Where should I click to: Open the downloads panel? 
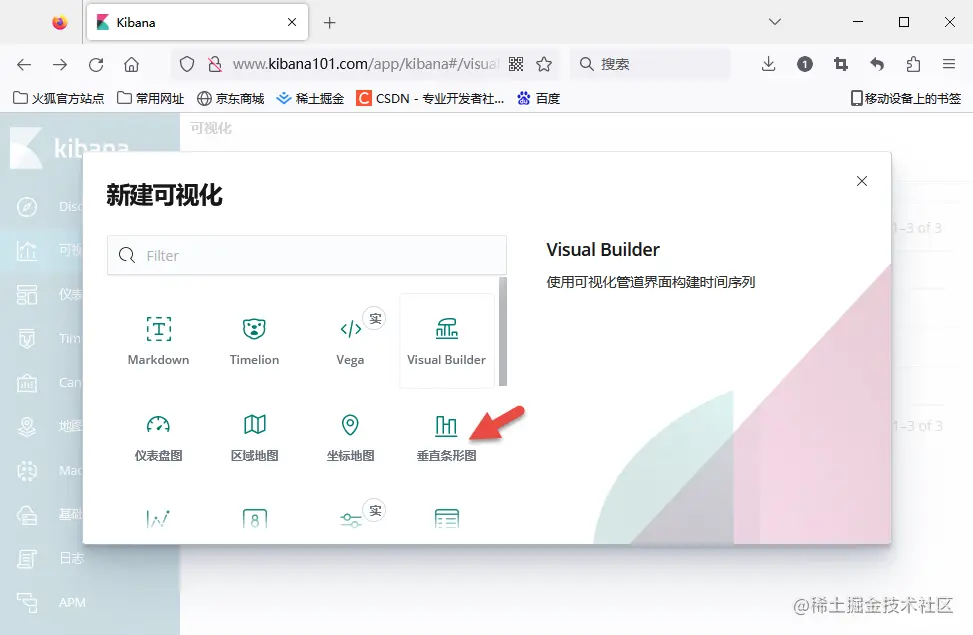pos(768,64)
